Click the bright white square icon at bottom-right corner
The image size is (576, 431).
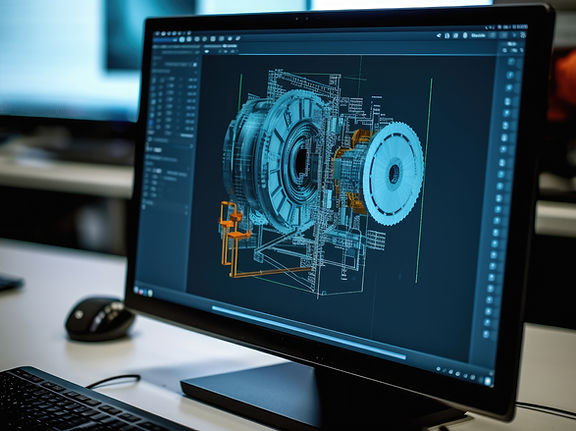click(488, 382)
